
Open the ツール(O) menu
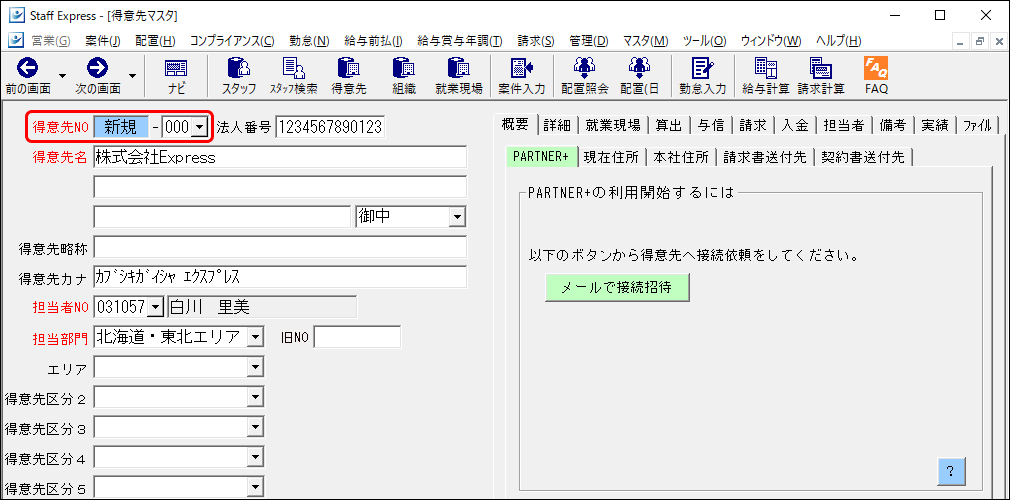704,41
